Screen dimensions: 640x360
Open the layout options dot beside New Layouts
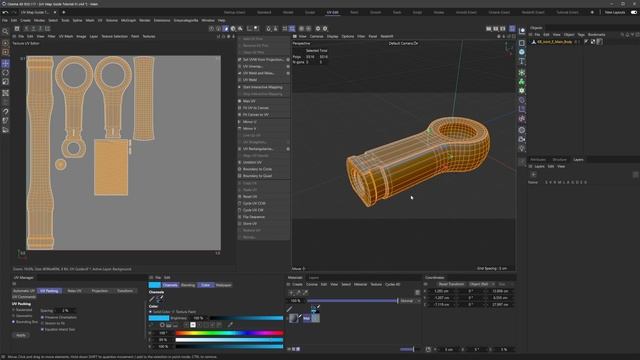point(592,12)
